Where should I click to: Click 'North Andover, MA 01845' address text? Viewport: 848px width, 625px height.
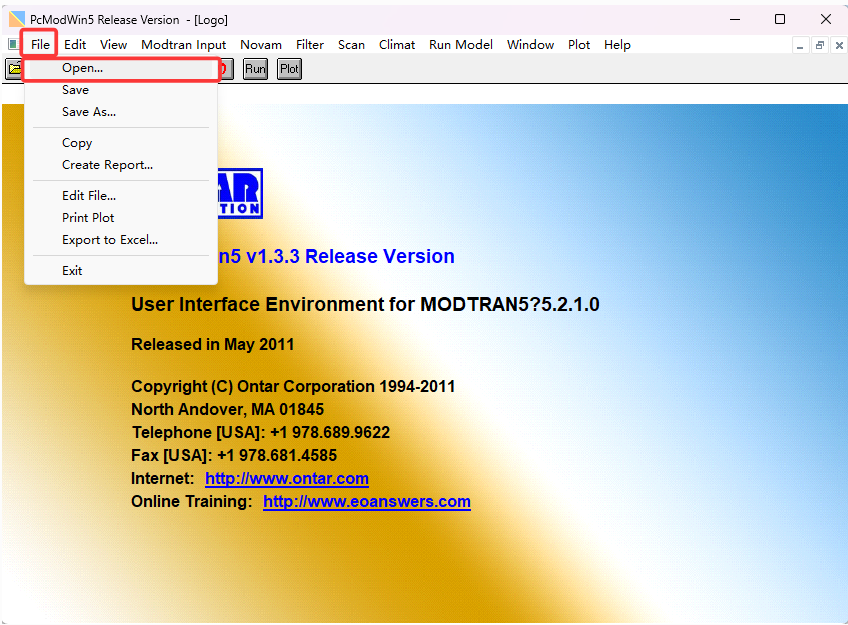[228, 409]
